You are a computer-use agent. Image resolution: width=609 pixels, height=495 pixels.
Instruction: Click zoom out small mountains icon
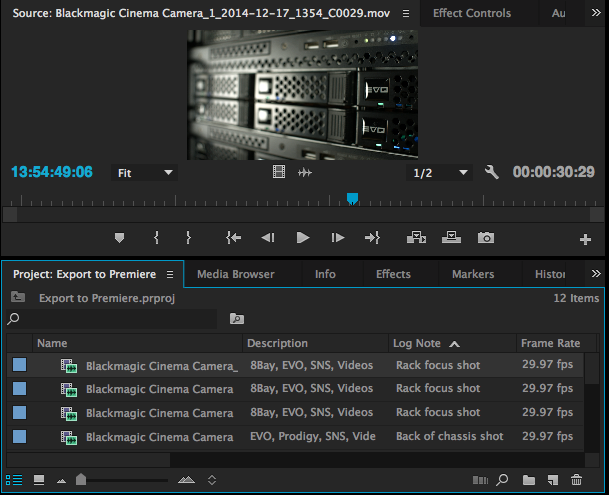pyautogui.click(x=61, y=481)
